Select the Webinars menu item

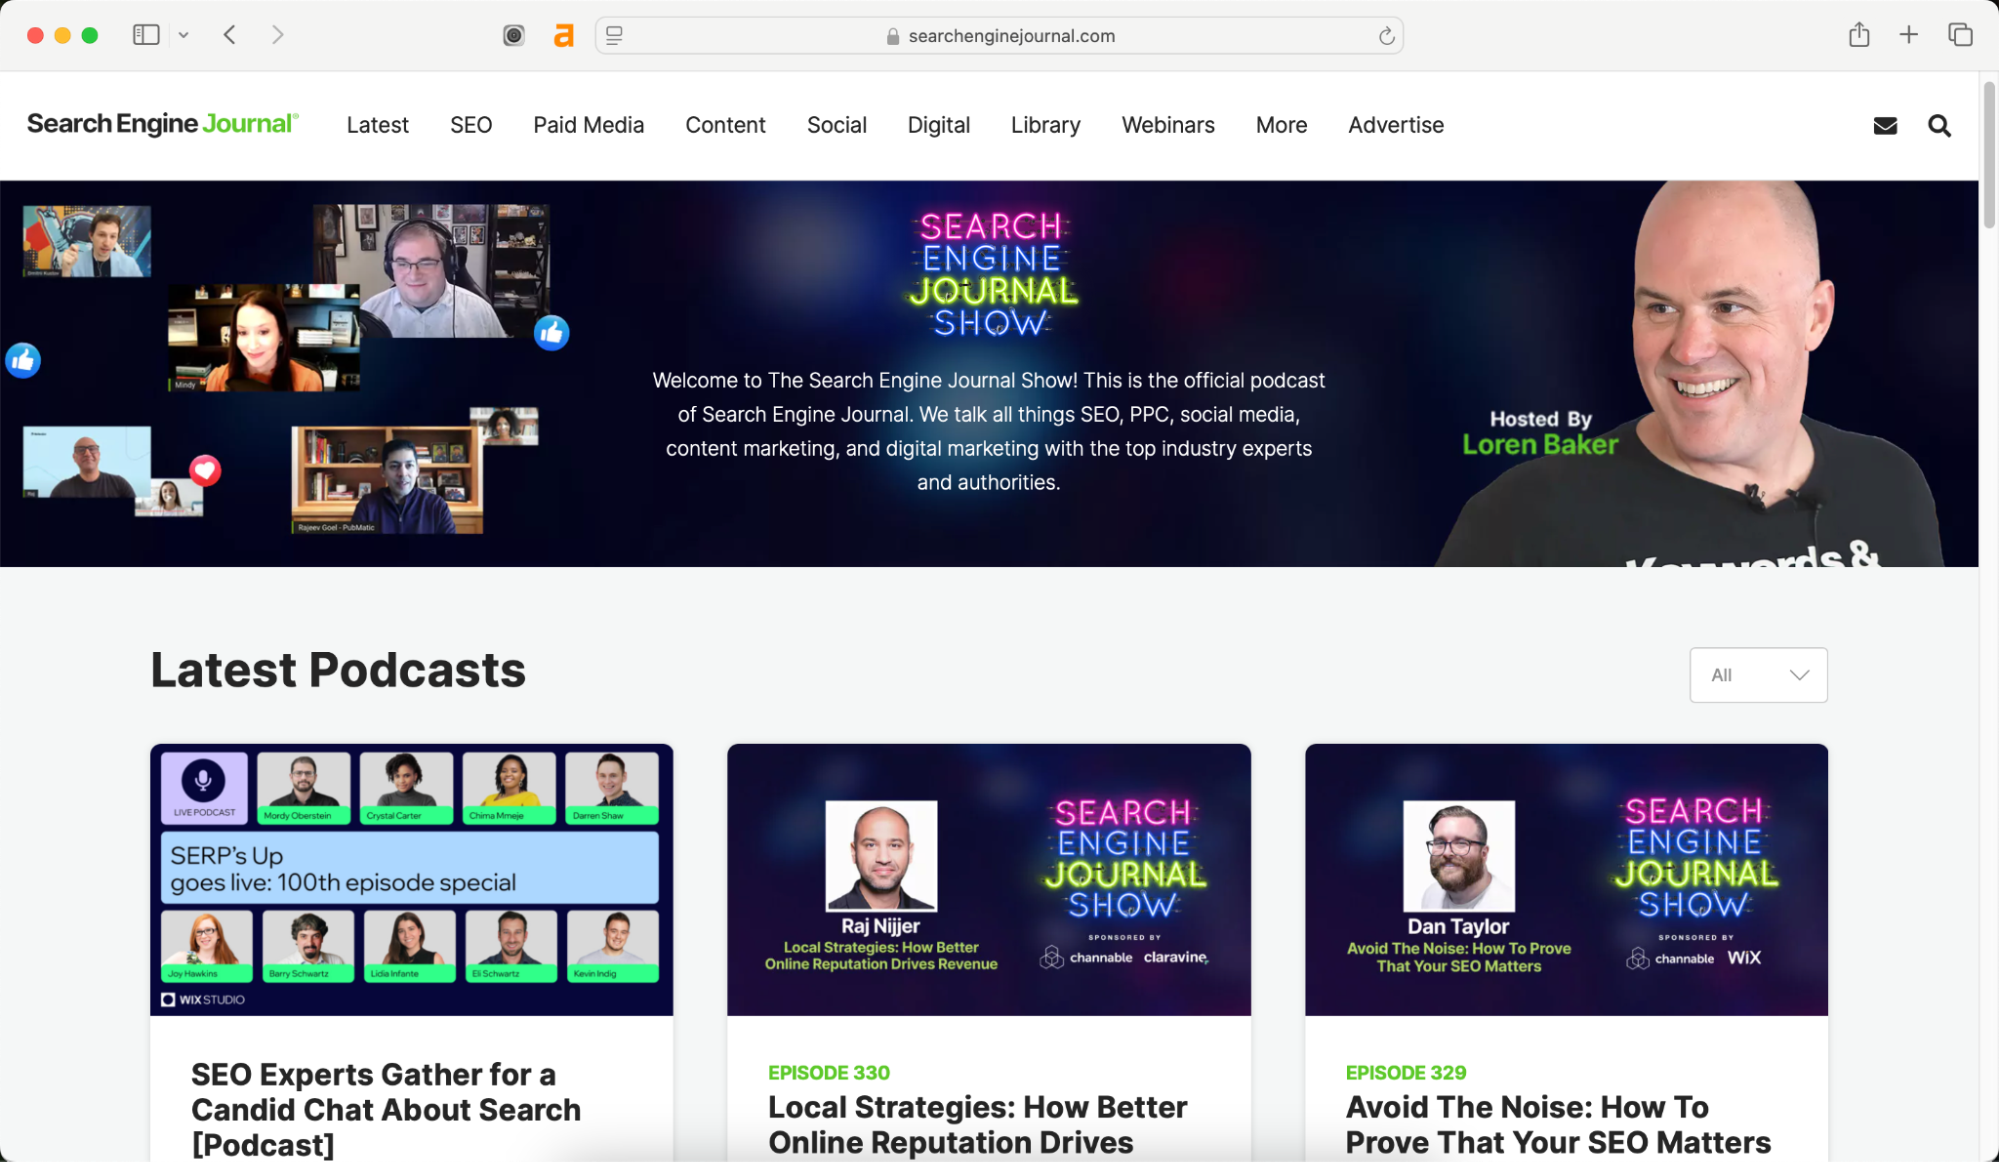click(1167, 125)
